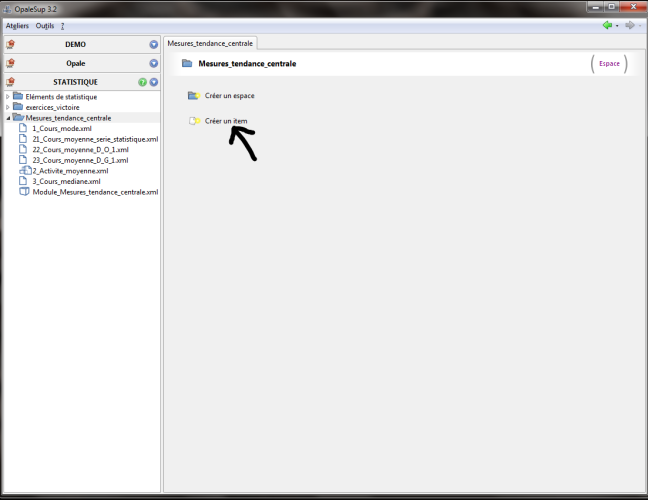Viewport: 648px width, 500px height.
Task: Minimize the OpaleSup window
Action: tap(595, 7)
